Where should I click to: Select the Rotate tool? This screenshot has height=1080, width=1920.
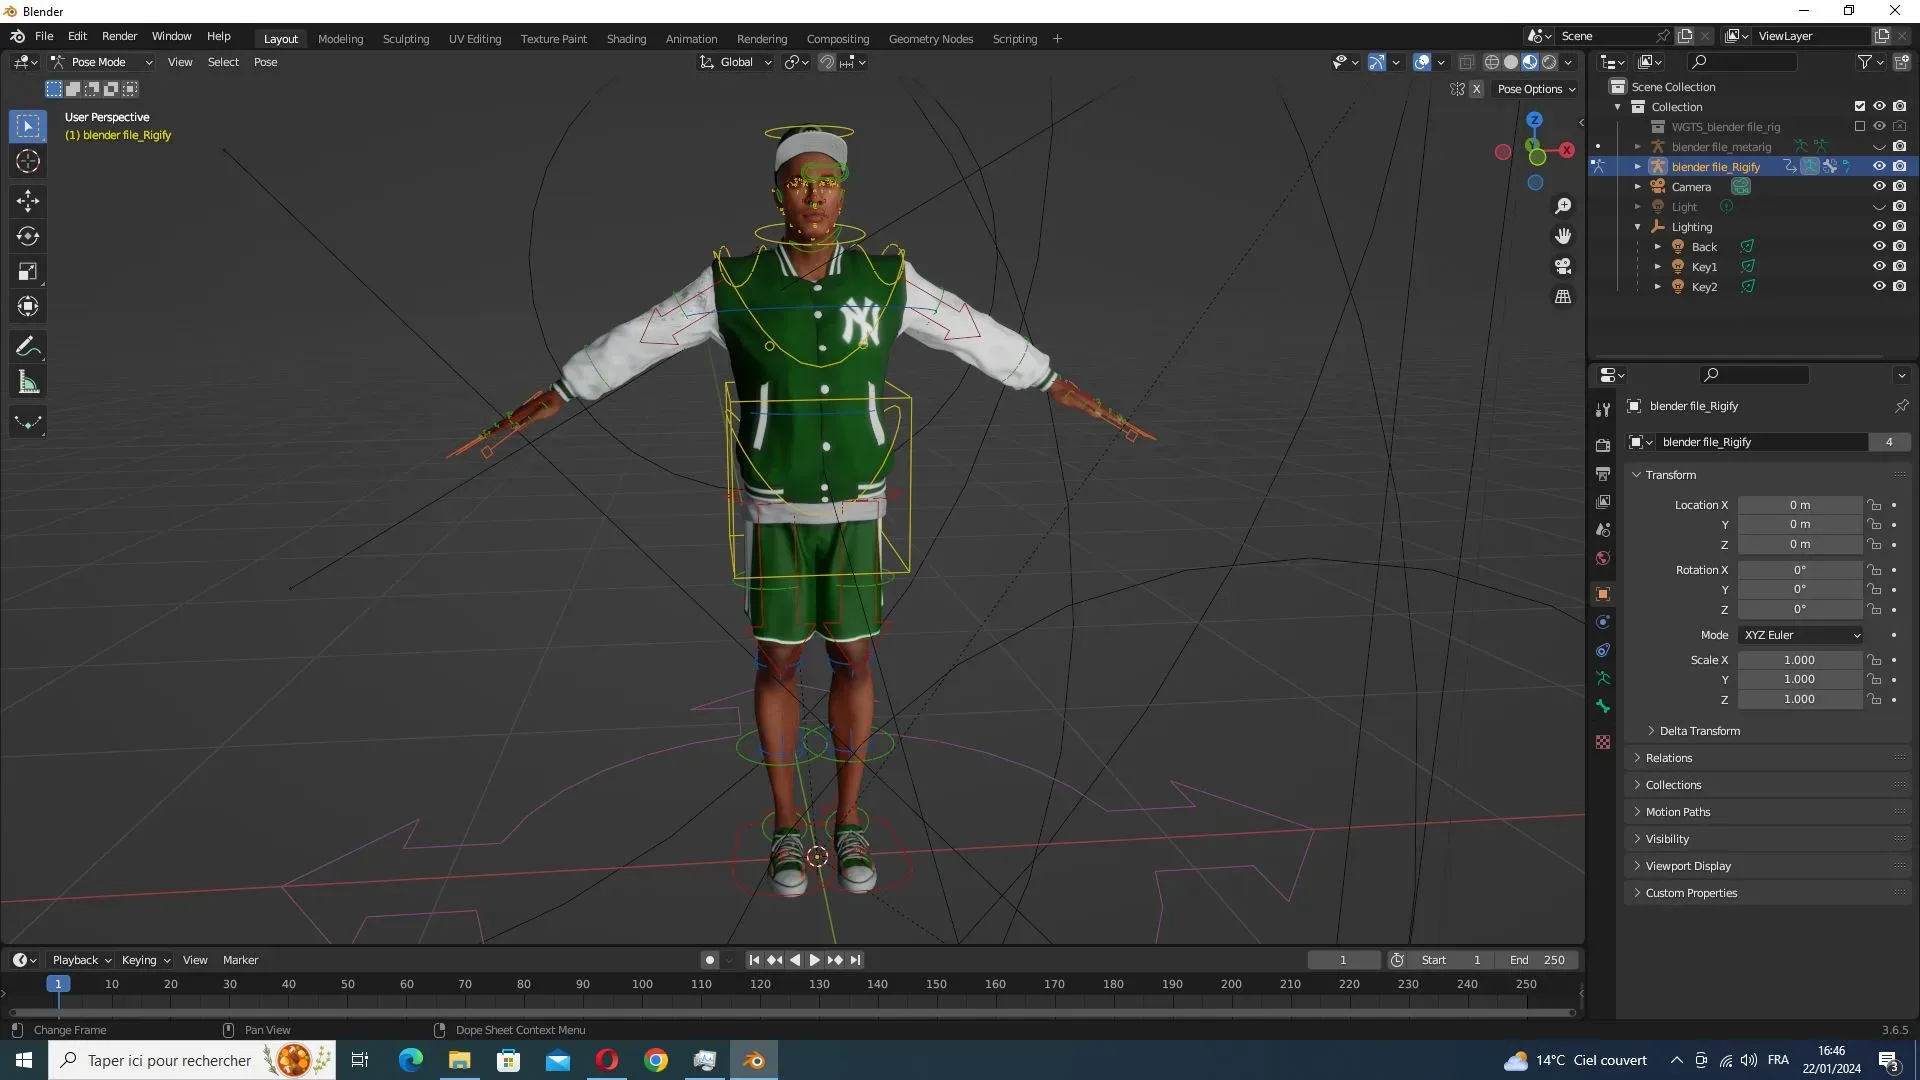pos(28,237)
